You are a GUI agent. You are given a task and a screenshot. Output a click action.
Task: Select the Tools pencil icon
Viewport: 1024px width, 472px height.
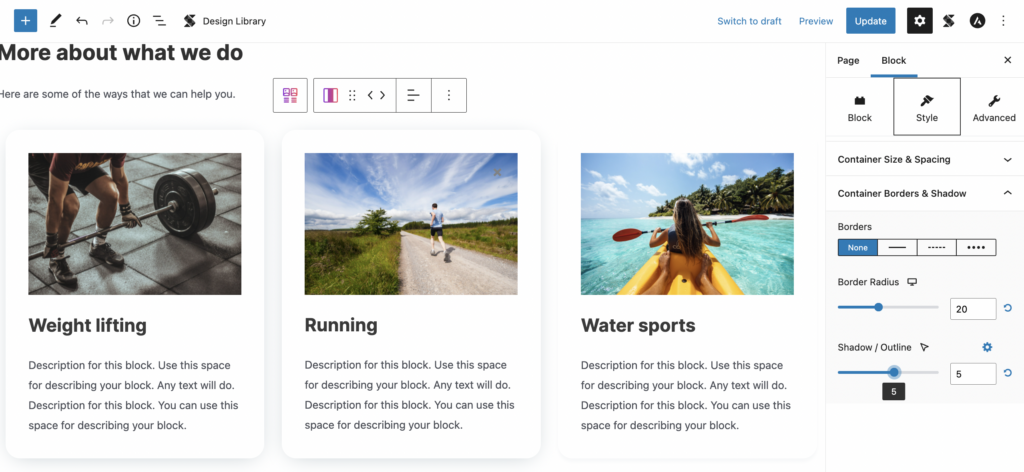point(55,21)
